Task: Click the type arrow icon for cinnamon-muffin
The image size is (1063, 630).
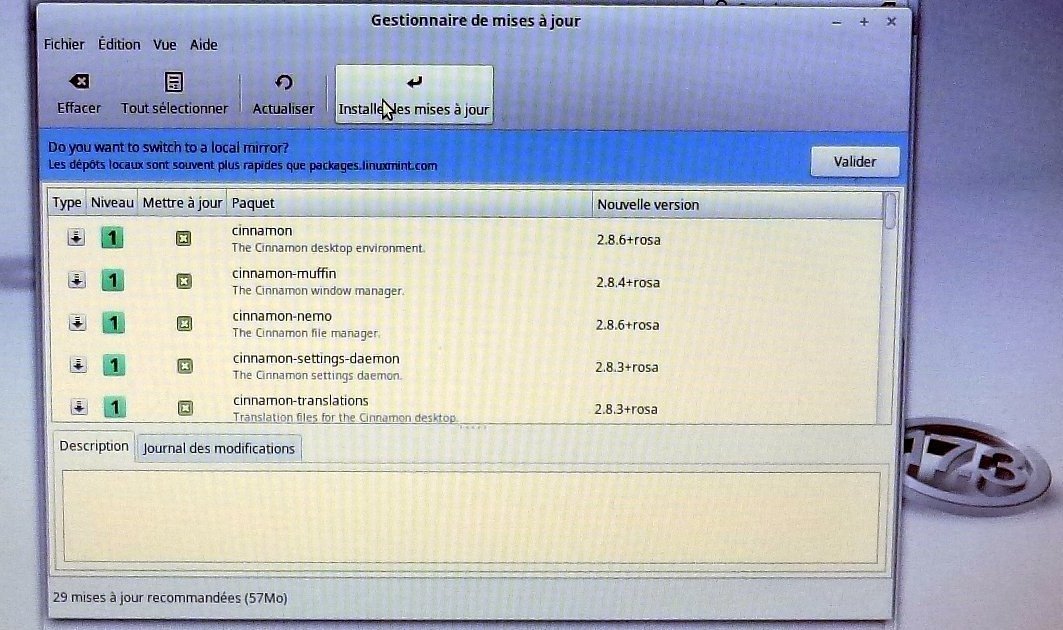Action: (75, 281)
